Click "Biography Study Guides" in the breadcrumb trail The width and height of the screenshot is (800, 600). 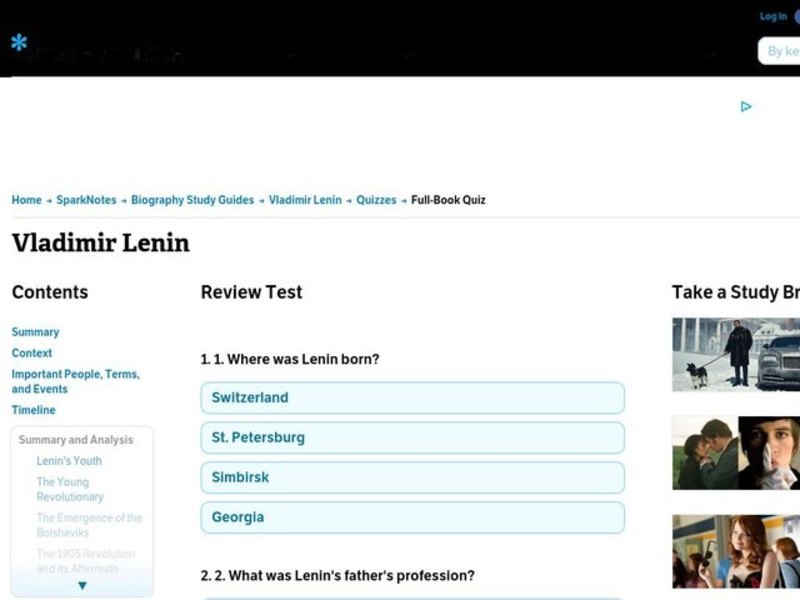point(192,199)
